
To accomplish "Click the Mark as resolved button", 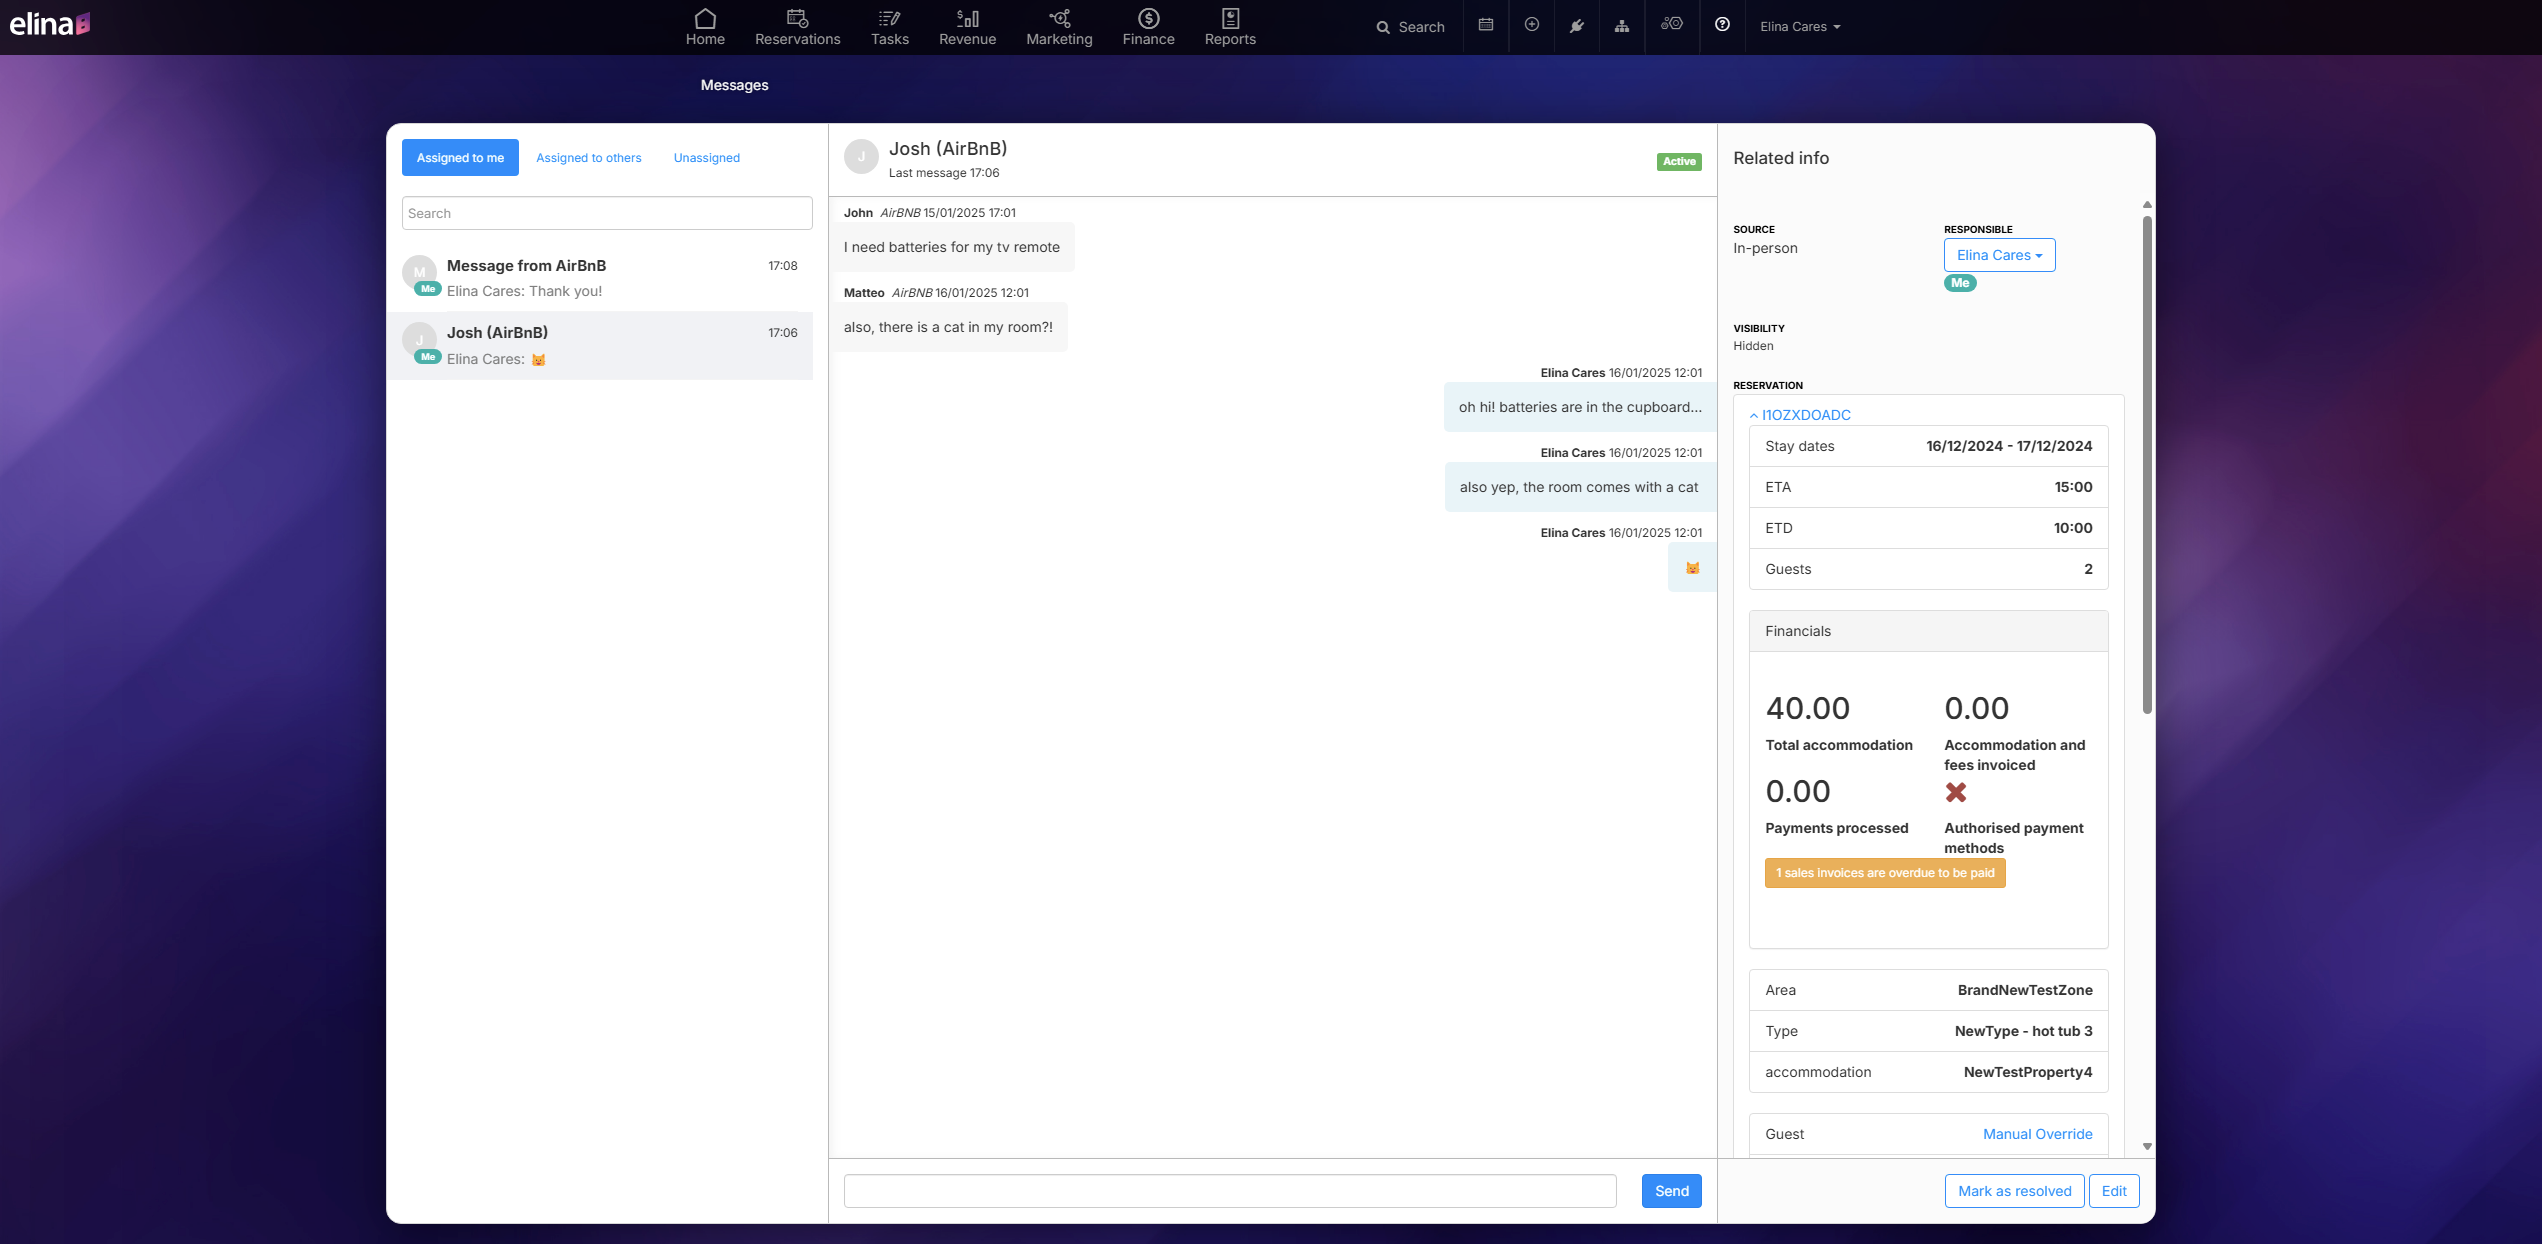I will (2013, 1191).
